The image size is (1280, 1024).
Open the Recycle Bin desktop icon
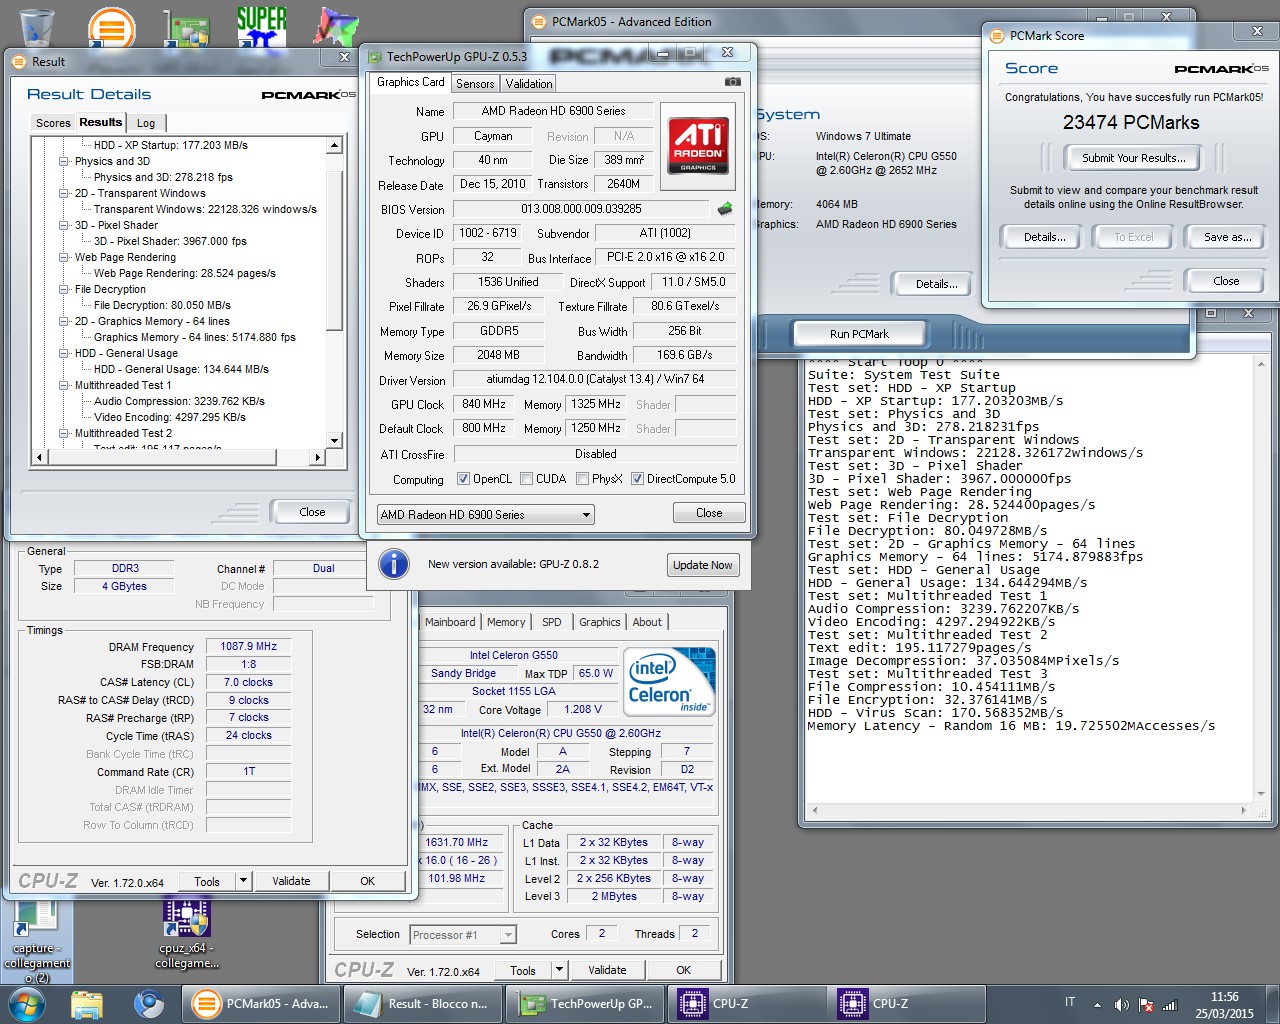click(37, 27)
